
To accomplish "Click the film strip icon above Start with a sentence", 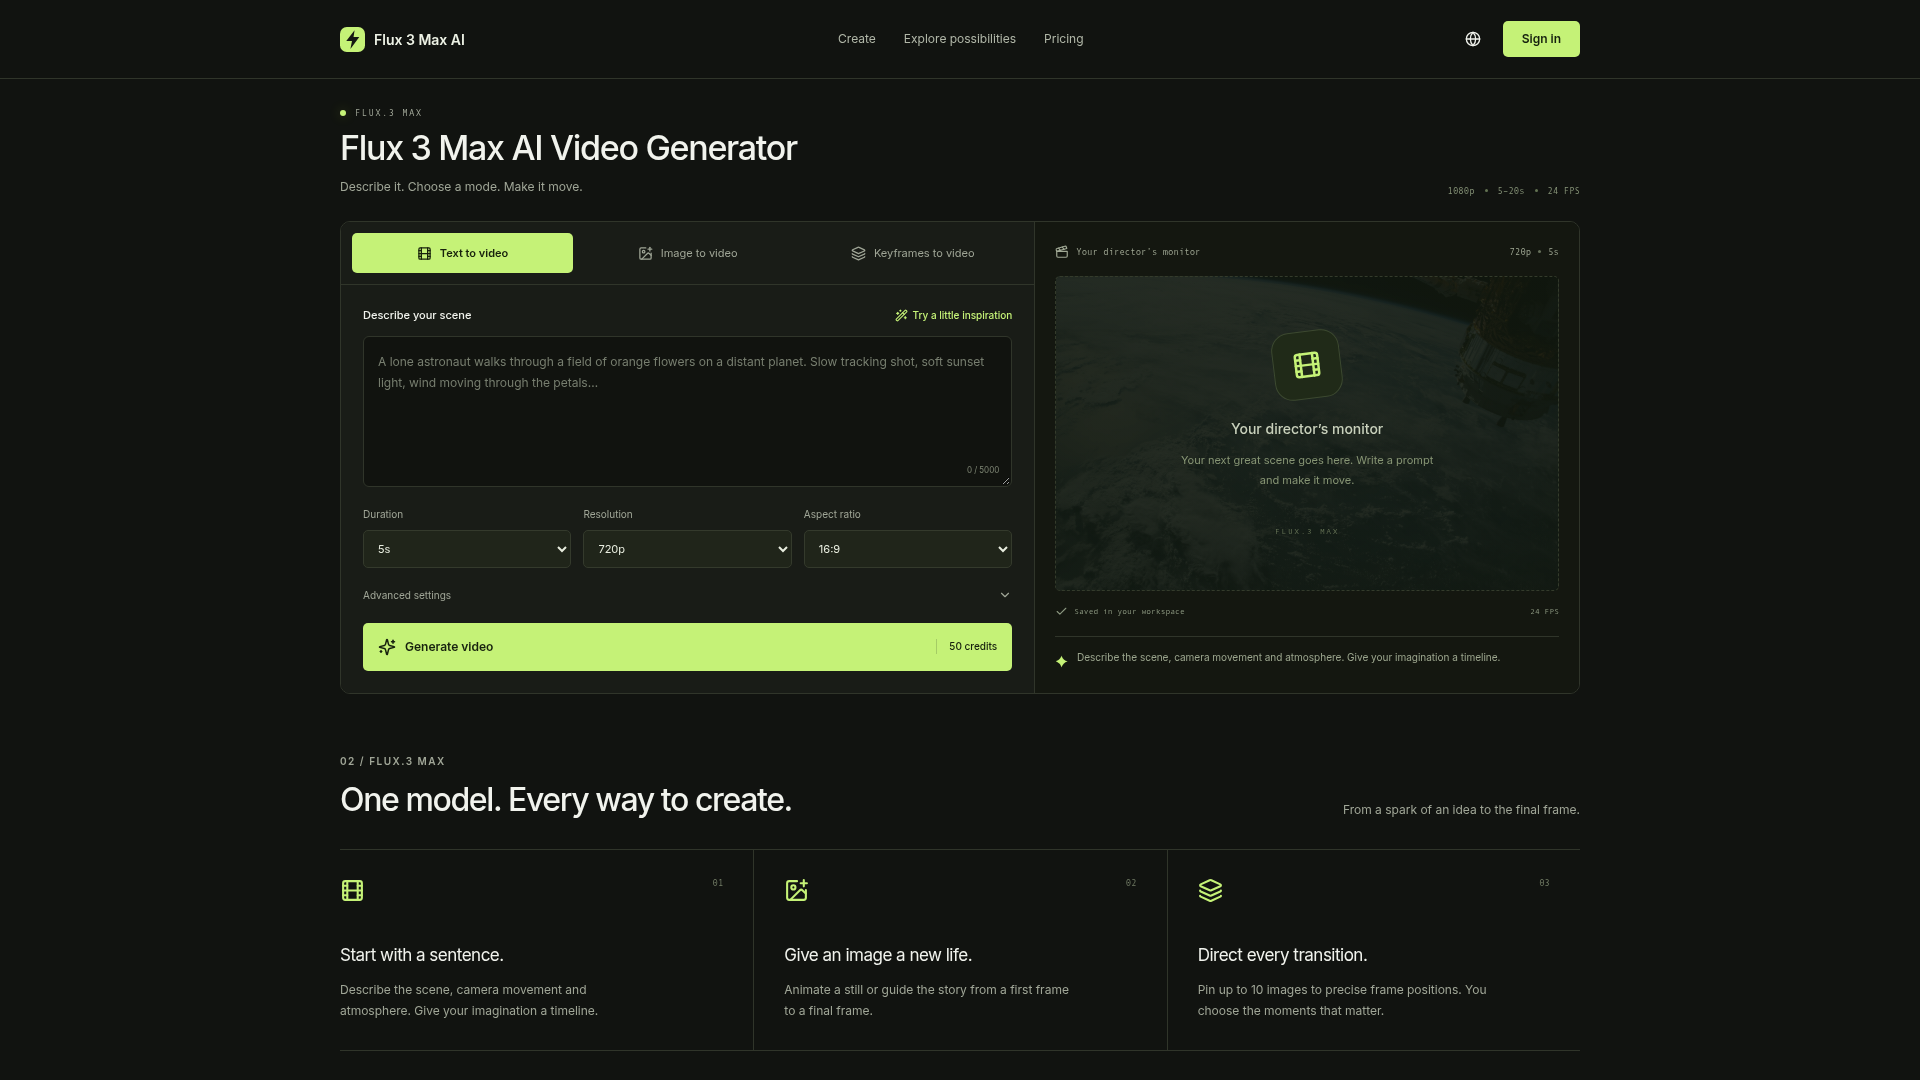I will 352,890.
